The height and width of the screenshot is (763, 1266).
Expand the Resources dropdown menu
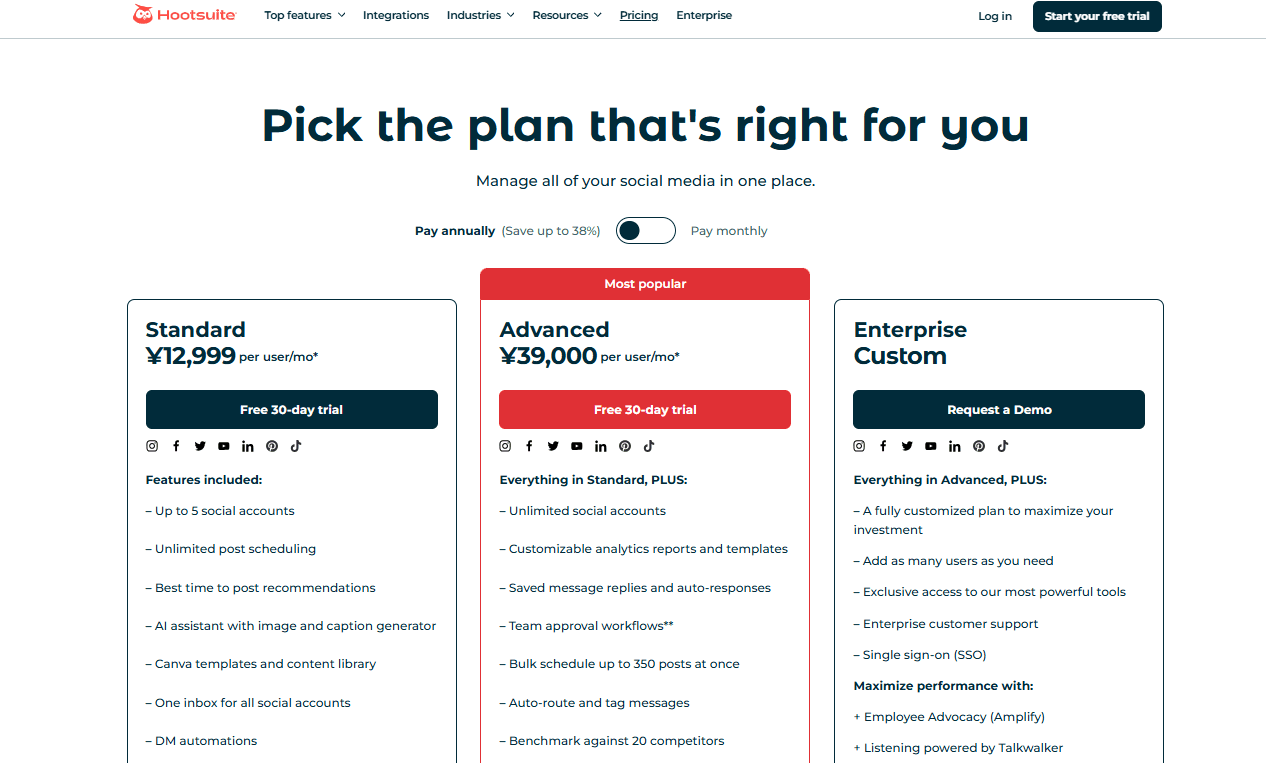(567, 15)
